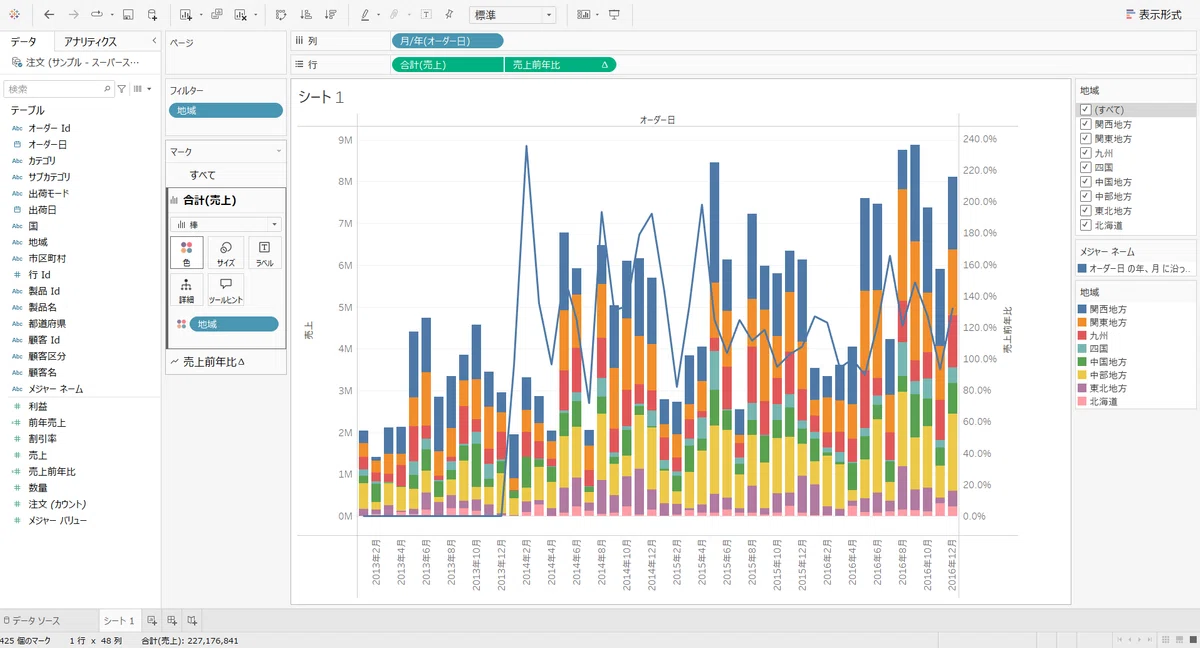Click the 表示形式 button
1200x648 pixels.
(1153, 15)
